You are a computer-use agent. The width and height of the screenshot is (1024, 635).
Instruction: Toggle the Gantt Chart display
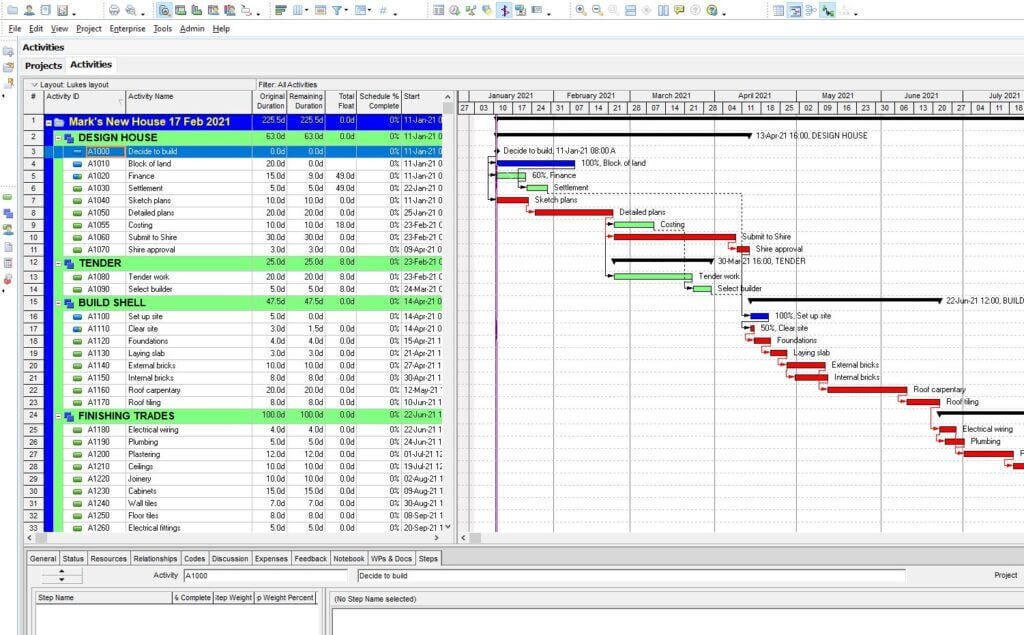click(x=794, y=8)
